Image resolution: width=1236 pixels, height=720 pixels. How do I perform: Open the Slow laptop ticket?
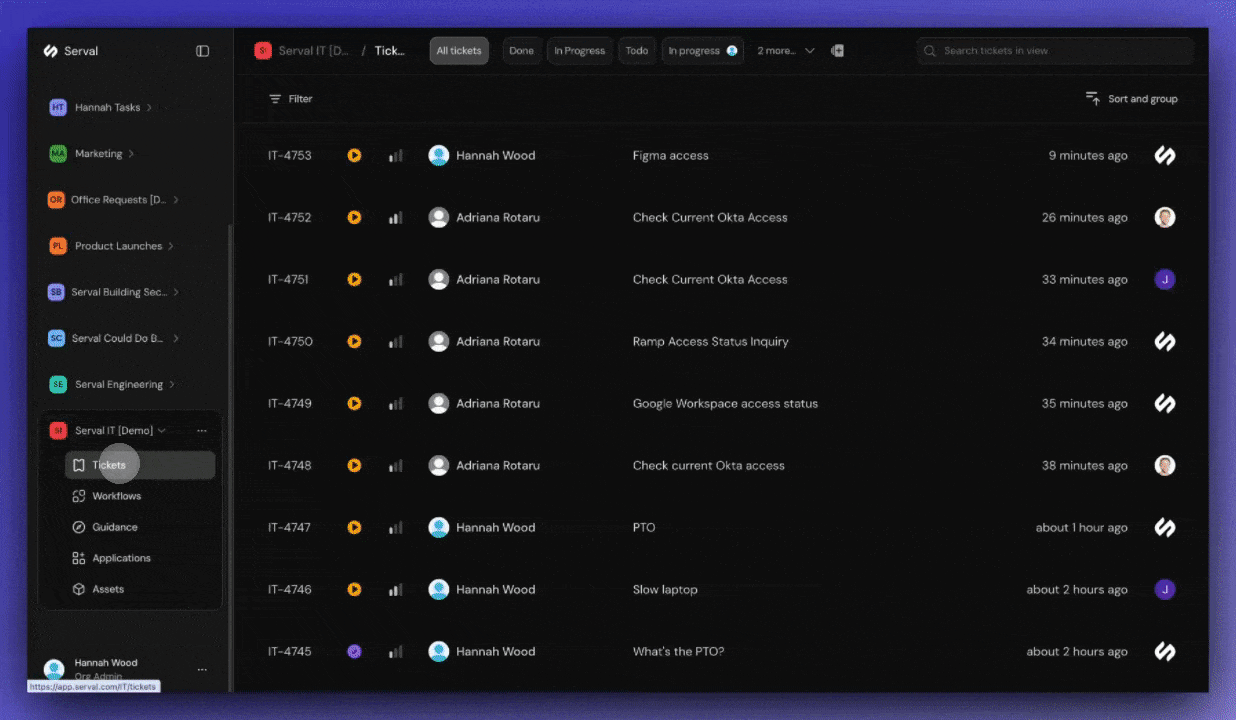click(665, 590)
